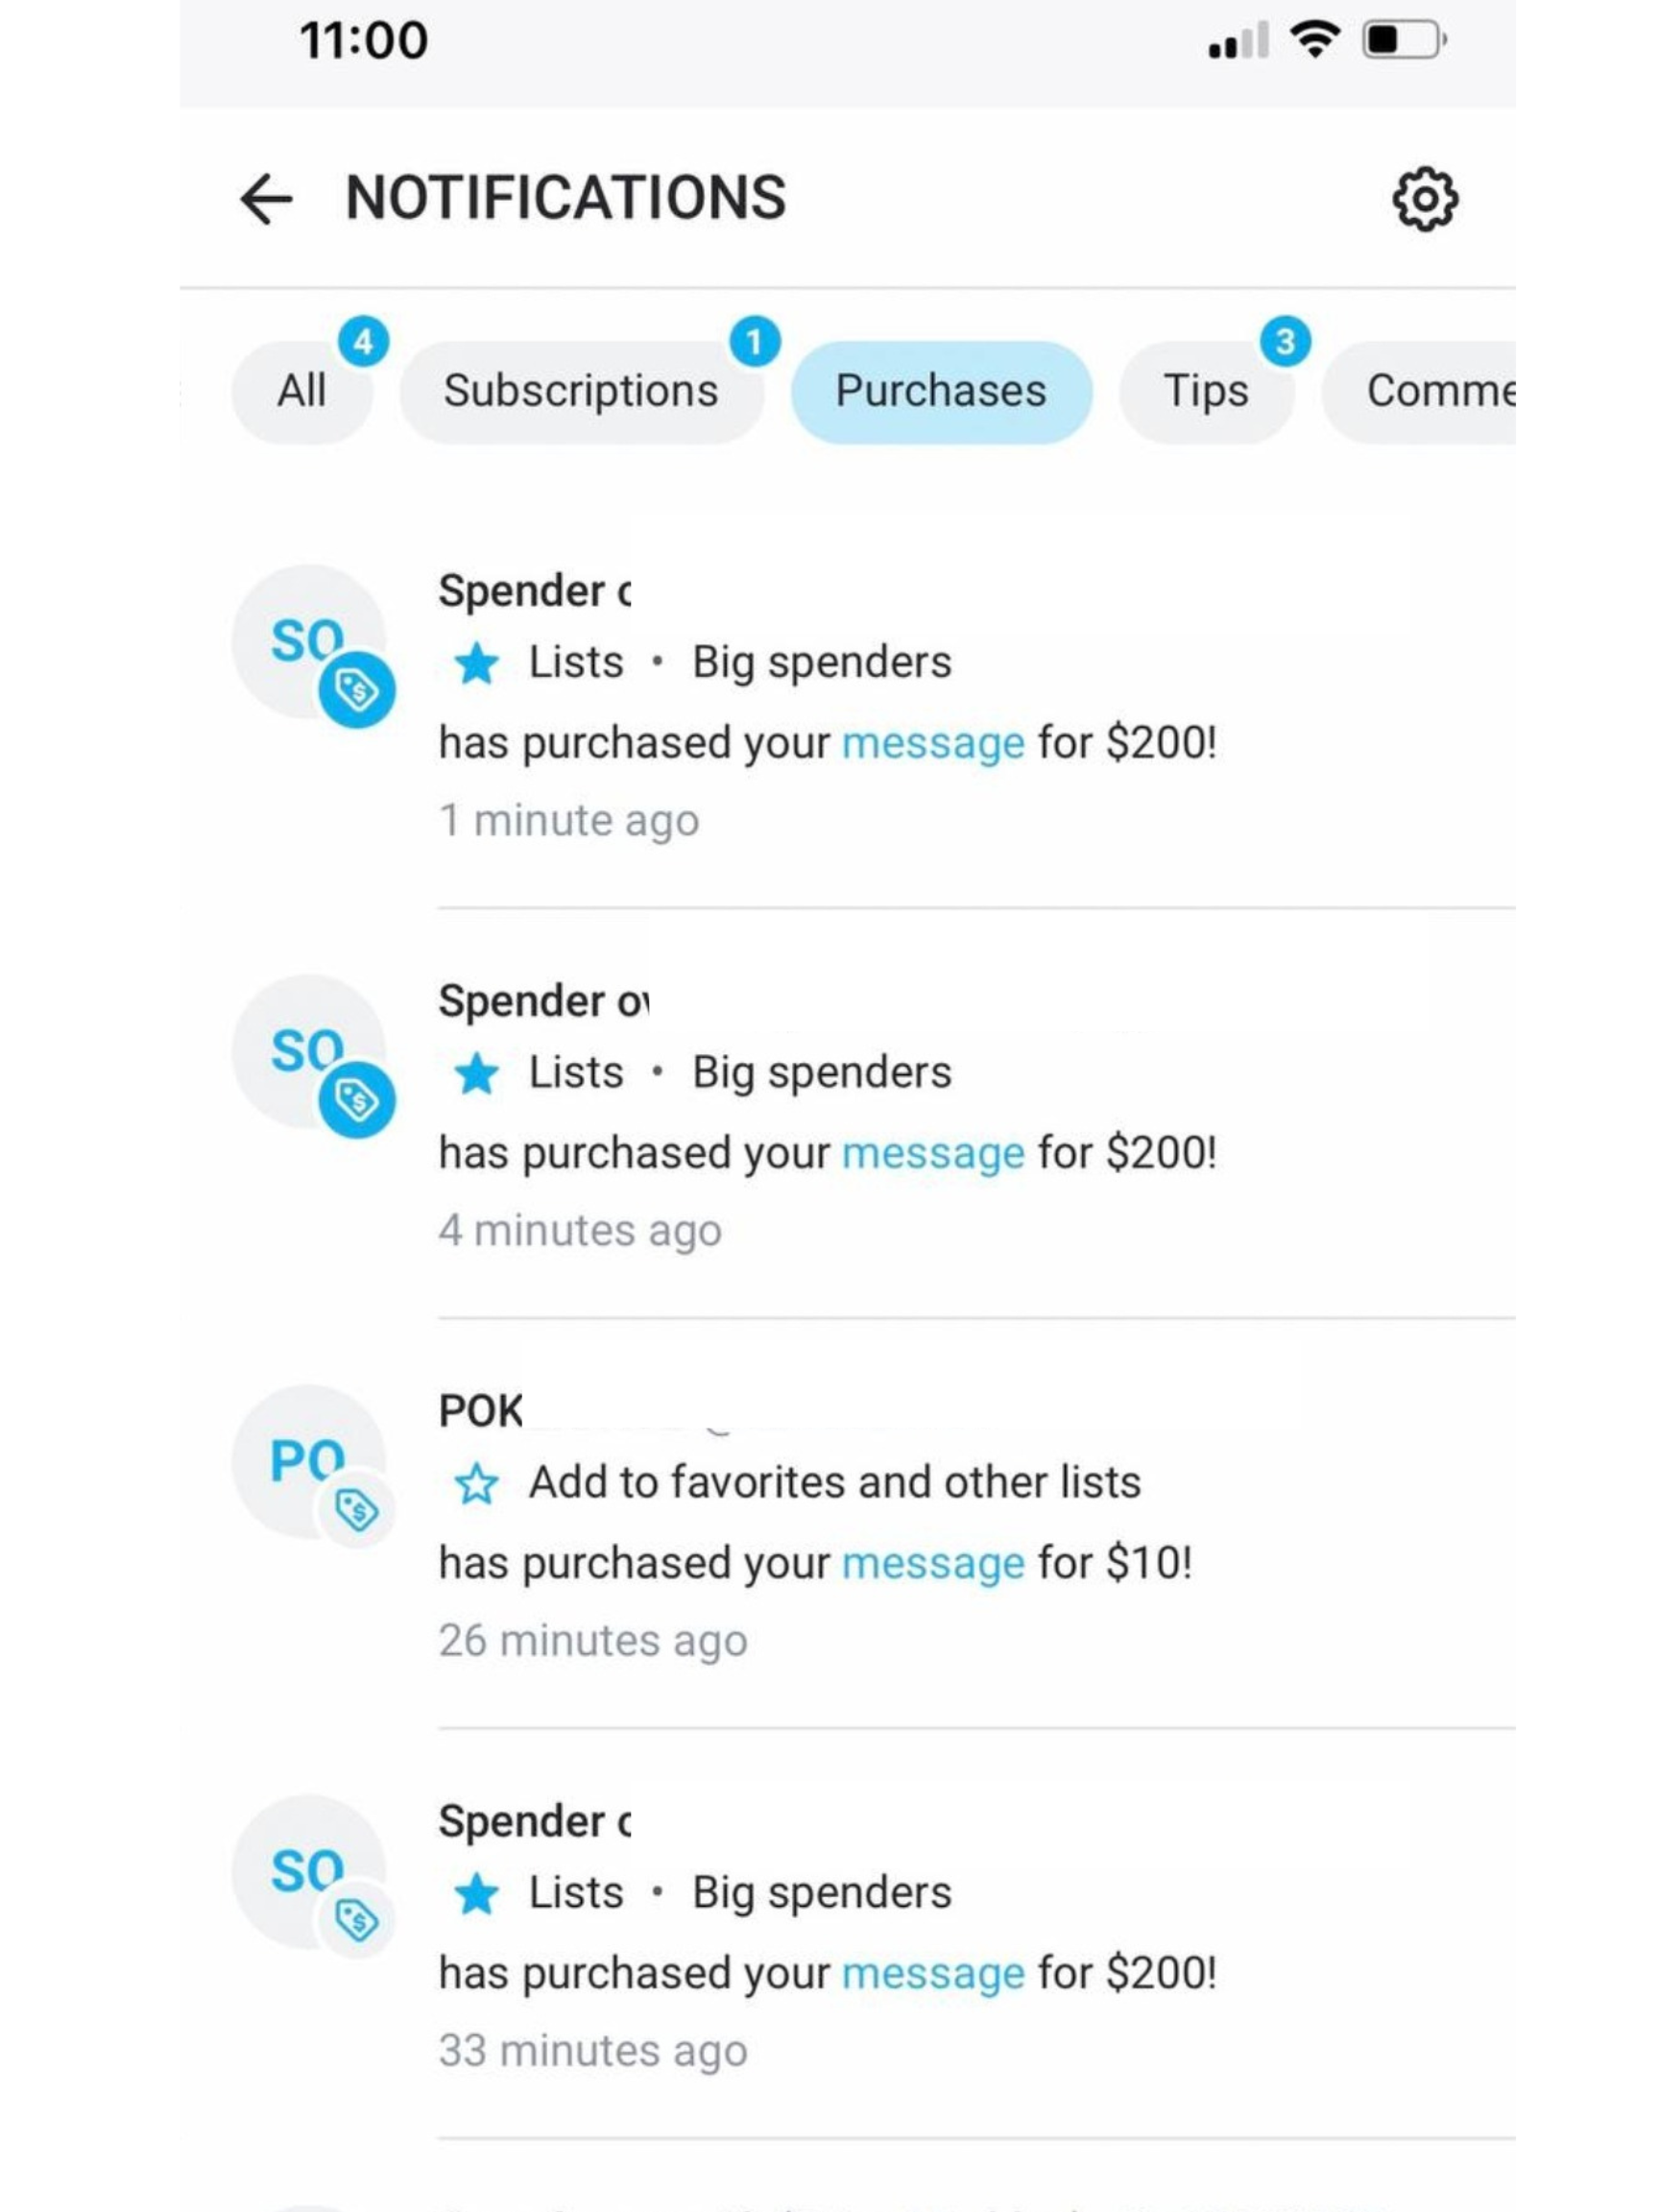Tap Add to favorites and other lists
The image size is (1659, 2212).
coord(835,1482)
